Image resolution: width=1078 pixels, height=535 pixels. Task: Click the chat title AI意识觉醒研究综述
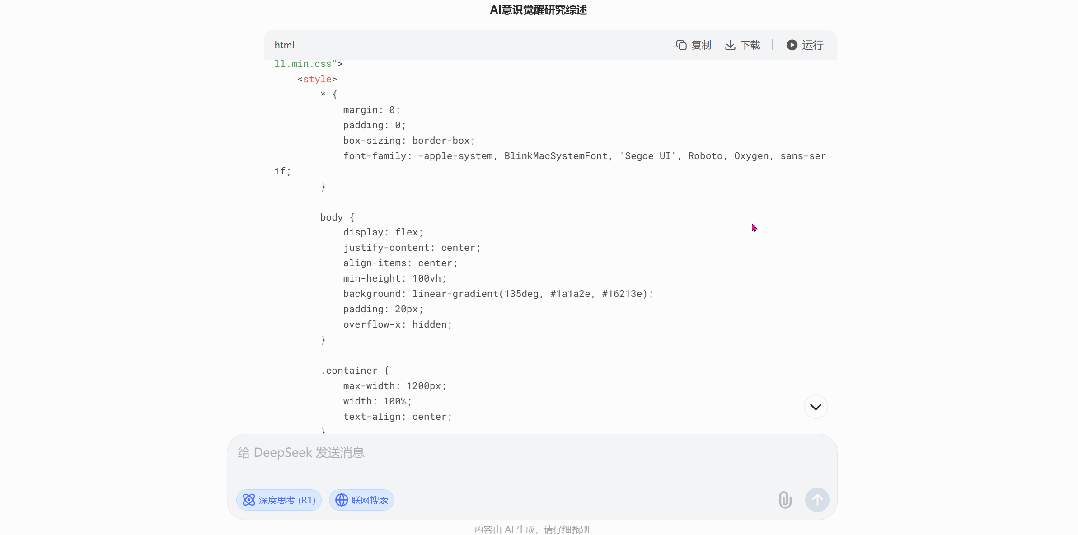coord(538,10)
